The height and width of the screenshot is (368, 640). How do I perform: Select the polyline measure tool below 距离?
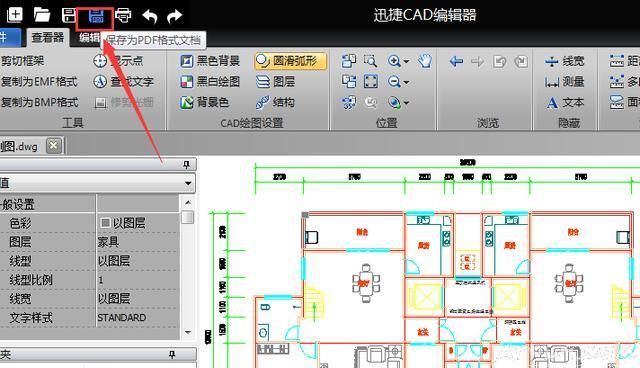tap(624, 81)
